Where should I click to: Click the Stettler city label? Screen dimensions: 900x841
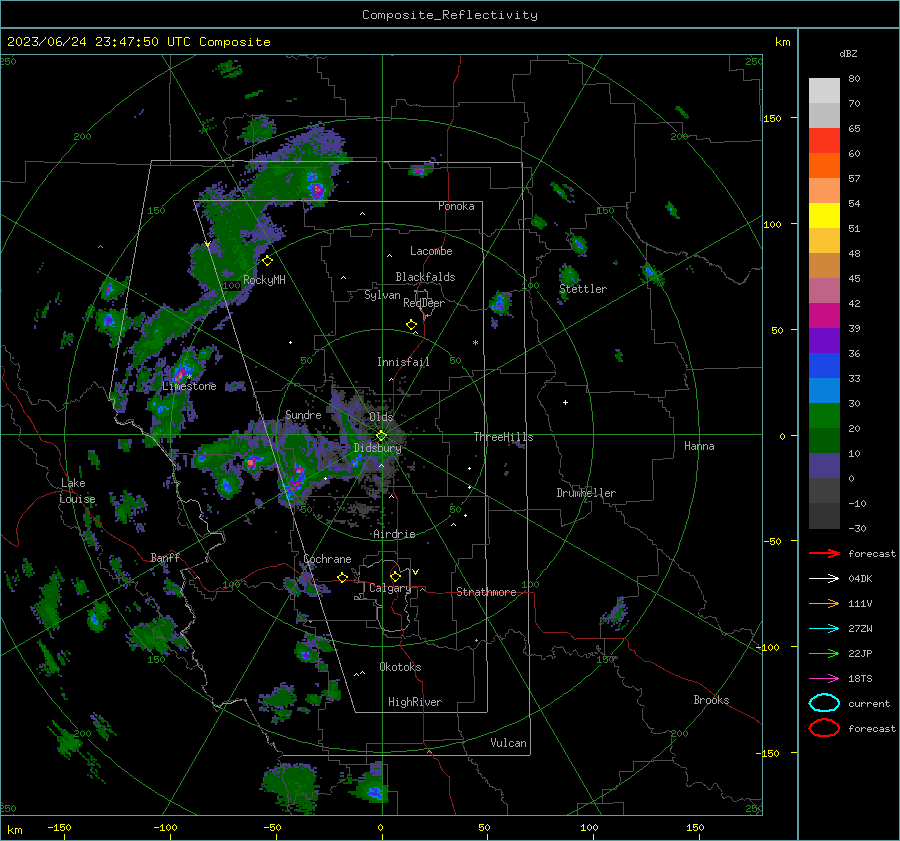tap(583, 289)
